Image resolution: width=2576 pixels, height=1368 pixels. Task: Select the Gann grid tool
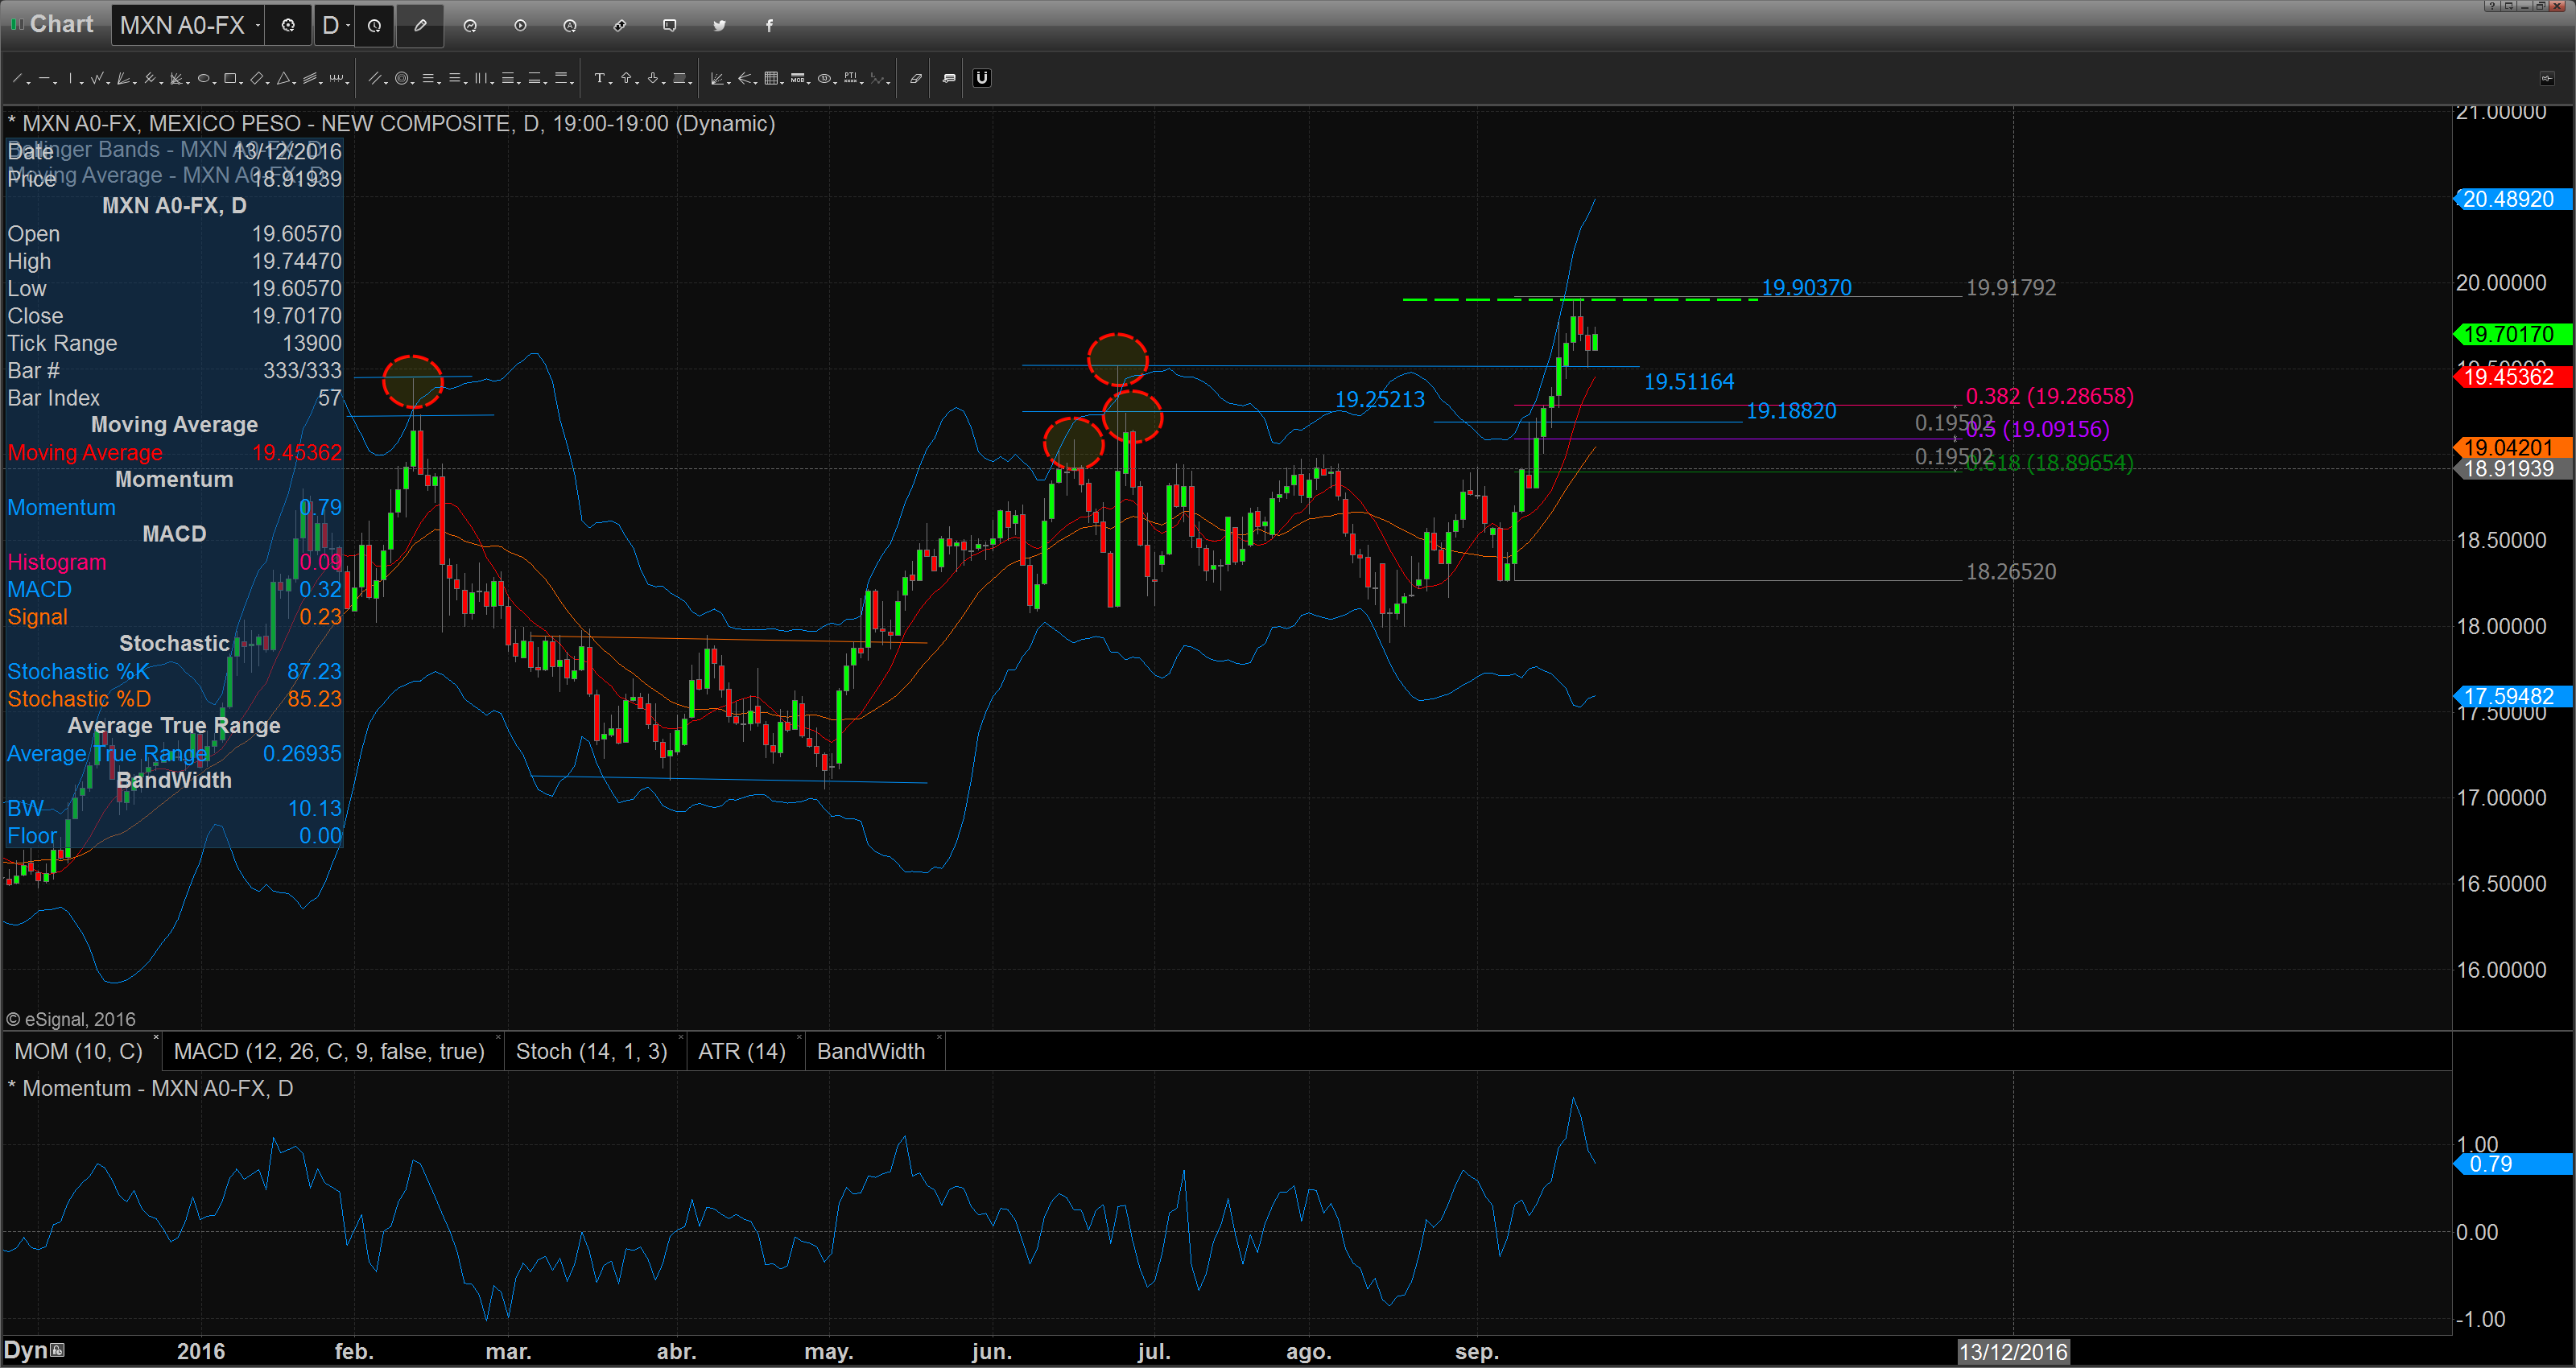point(771,78)
